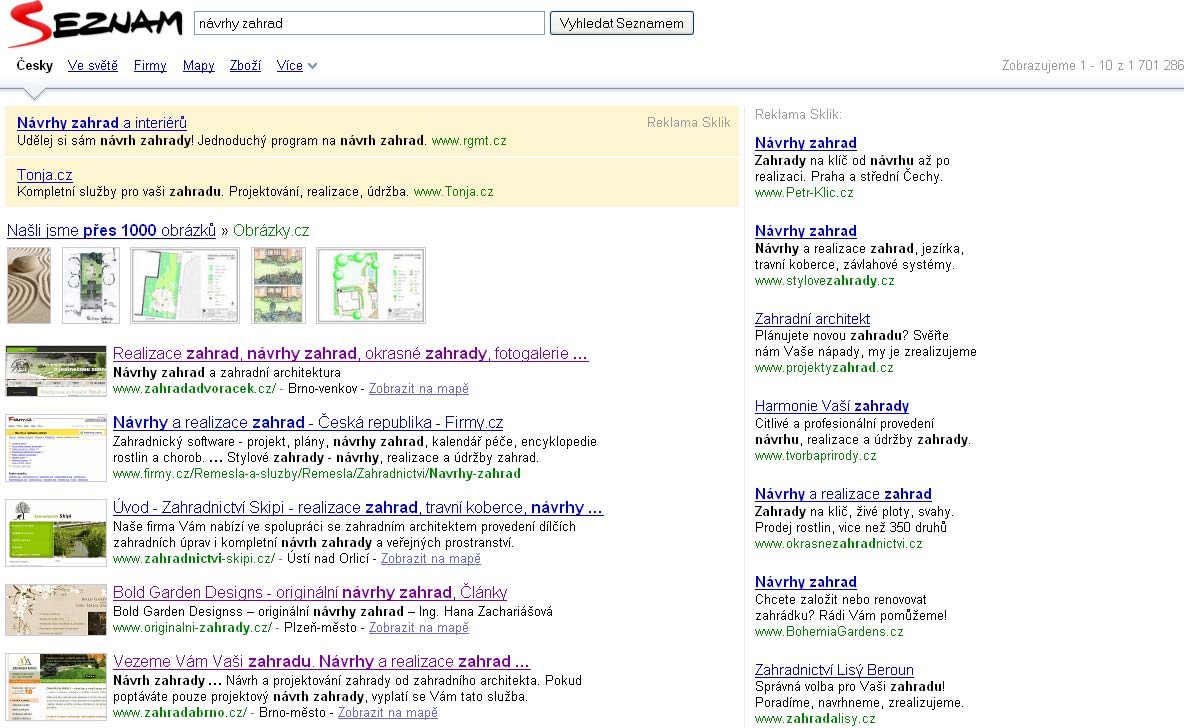Click the Firmy.cz site preview thumbnail
1184x728 pixels.
56,448
